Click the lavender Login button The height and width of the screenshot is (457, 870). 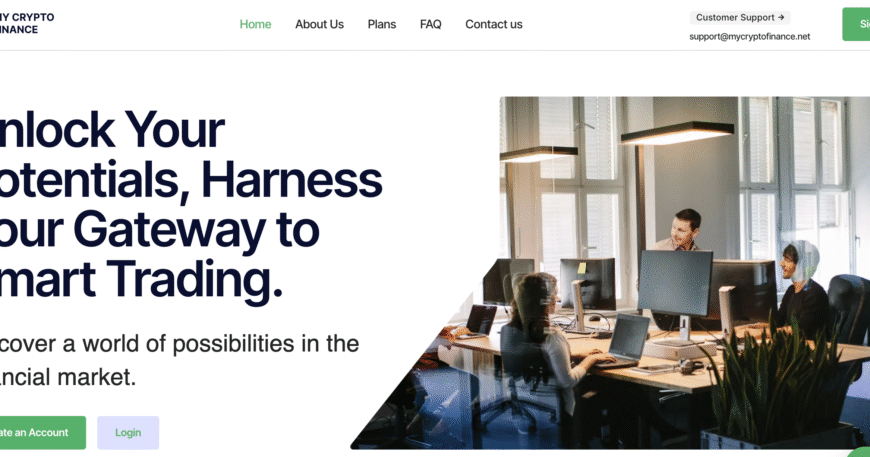128,433
